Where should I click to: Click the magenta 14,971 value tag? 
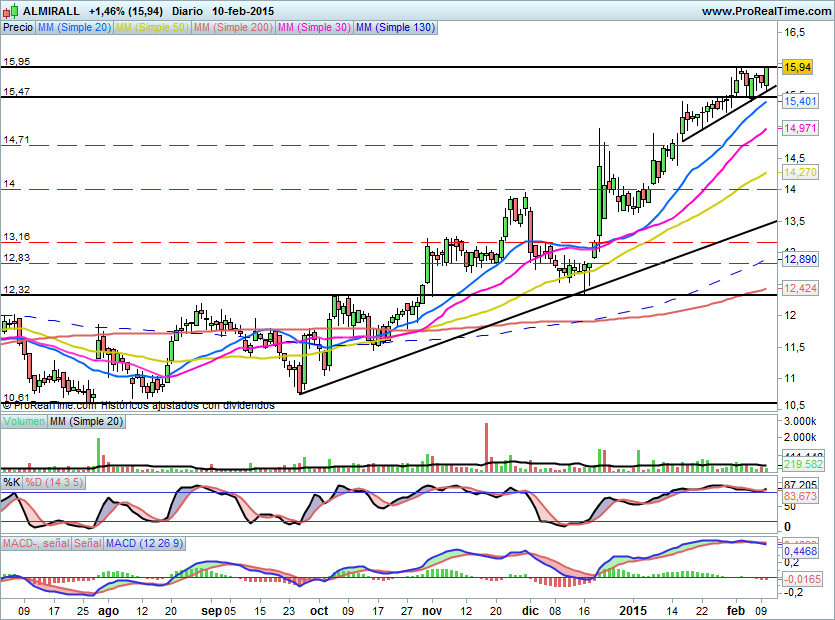(x=800, y=128)
